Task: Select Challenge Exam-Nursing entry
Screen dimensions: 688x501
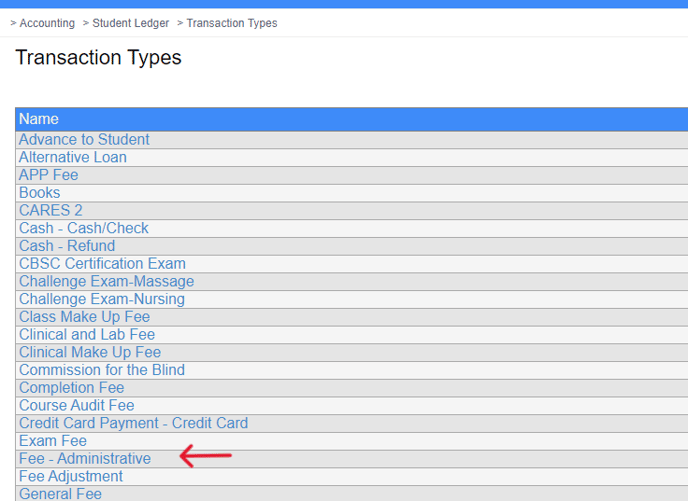Action: (102, 299)
